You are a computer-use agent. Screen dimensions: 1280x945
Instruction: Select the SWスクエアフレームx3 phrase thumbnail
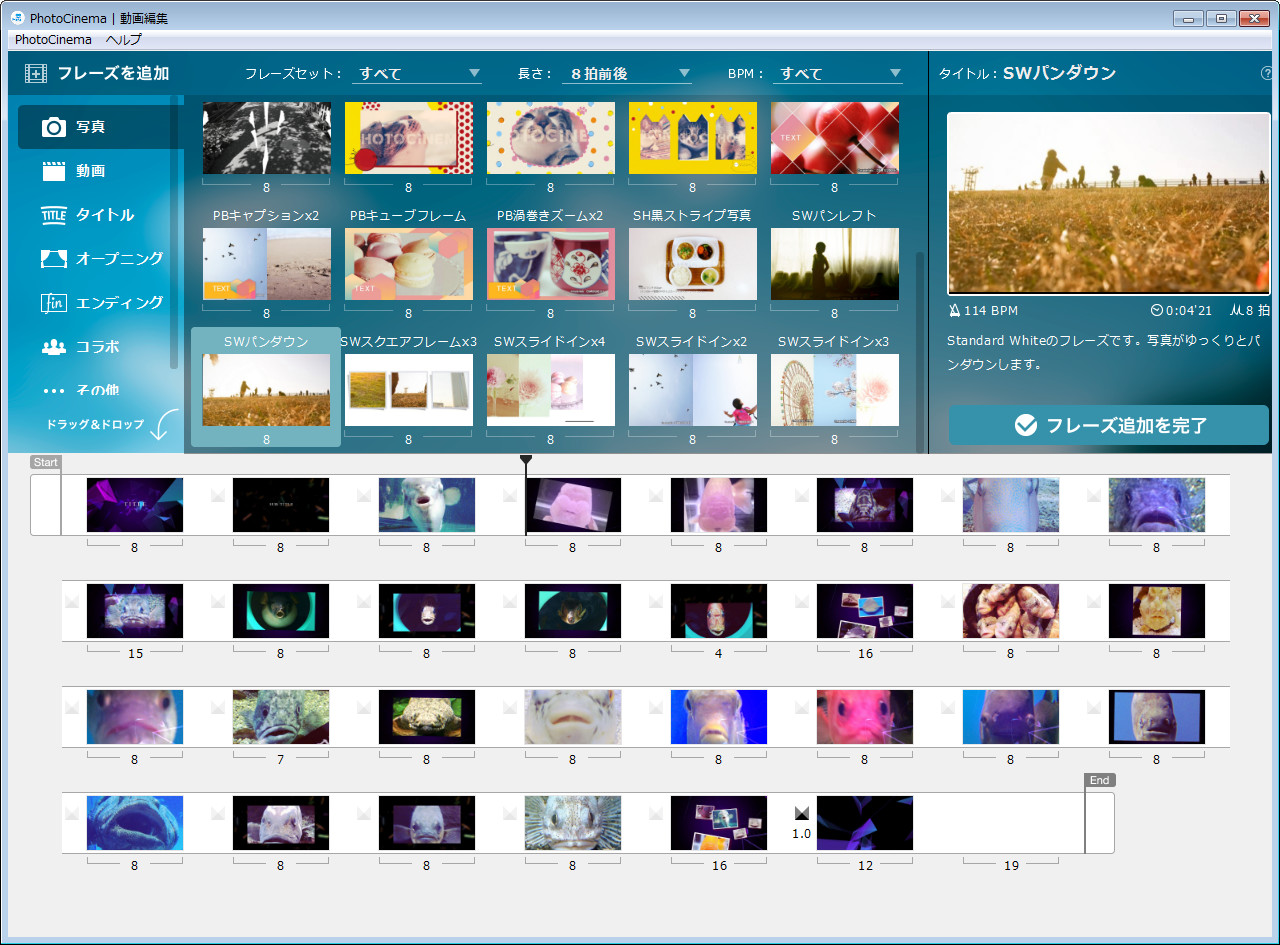tap(408, 390)
